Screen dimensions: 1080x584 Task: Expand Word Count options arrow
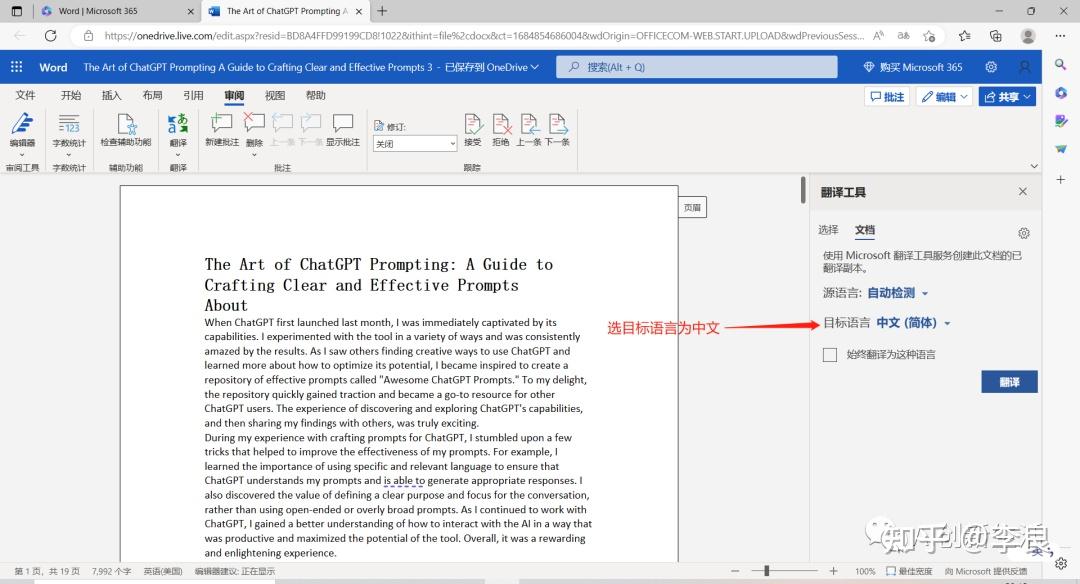coord(69,155)
